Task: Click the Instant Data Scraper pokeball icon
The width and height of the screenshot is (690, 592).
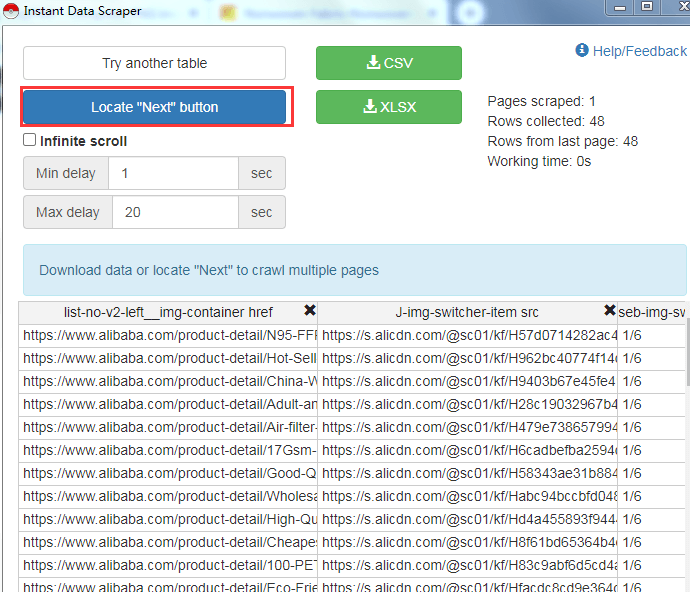Action: [11, 11]
